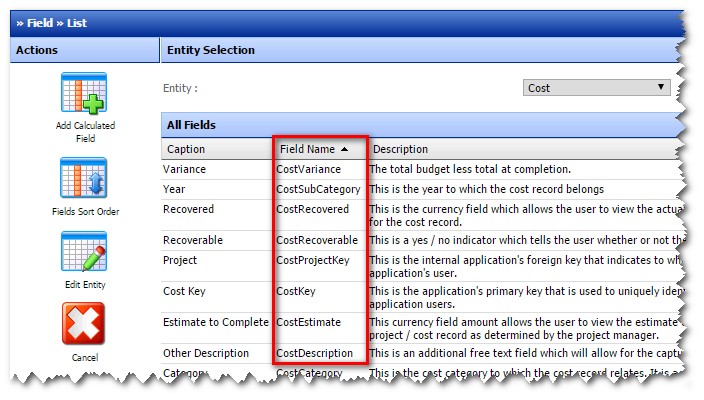704x400 pixels.
Task: Click the Add Calculated Field label
Action: (85, 132)
